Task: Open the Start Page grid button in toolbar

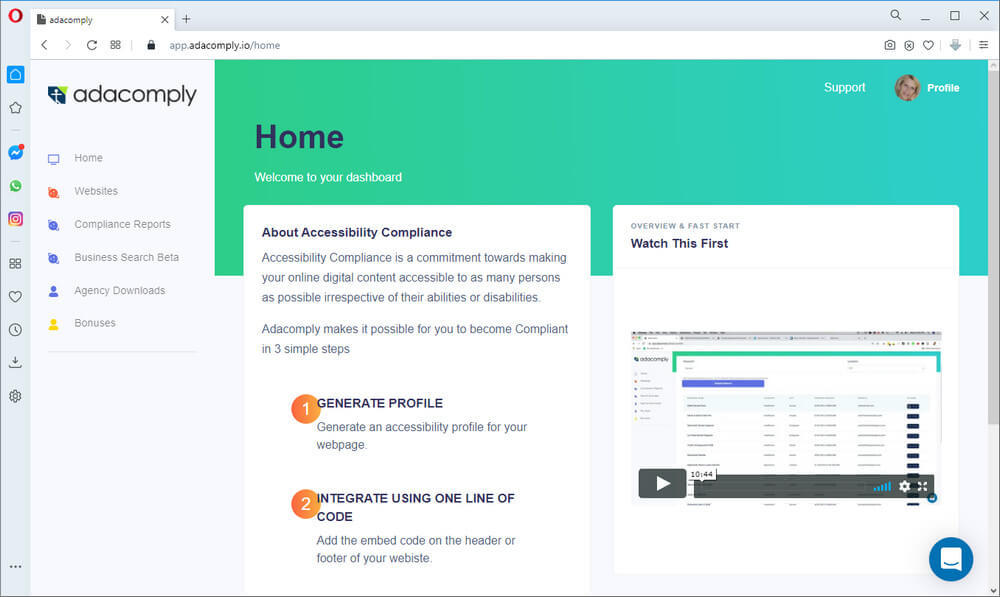Action: coord(115,45)
